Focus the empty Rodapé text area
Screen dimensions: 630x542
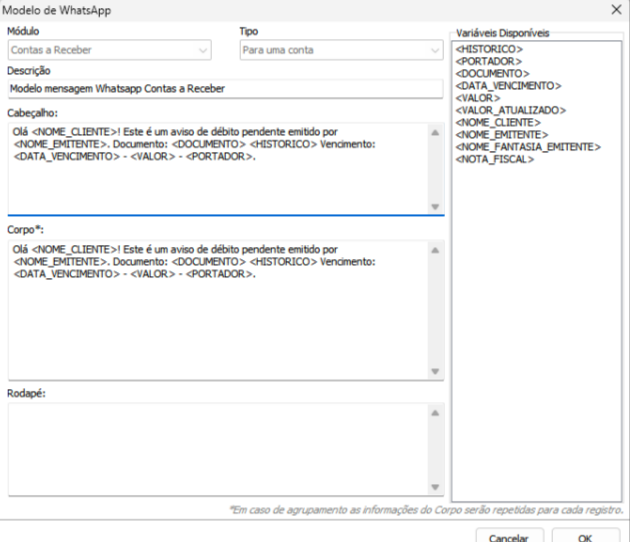click(215, 447)
